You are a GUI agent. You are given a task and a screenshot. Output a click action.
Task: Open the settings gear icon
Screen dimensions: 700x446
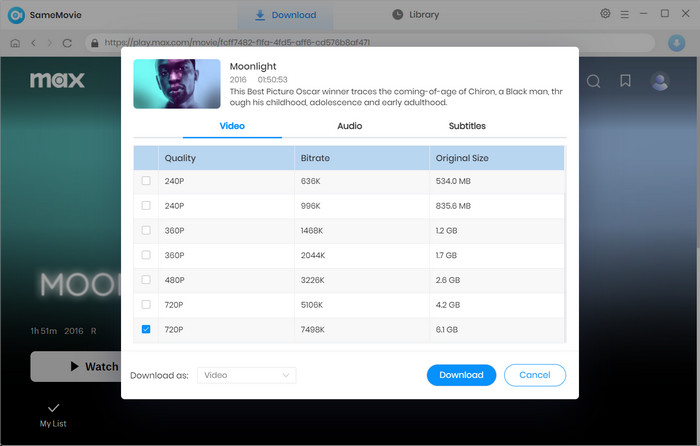605,13
